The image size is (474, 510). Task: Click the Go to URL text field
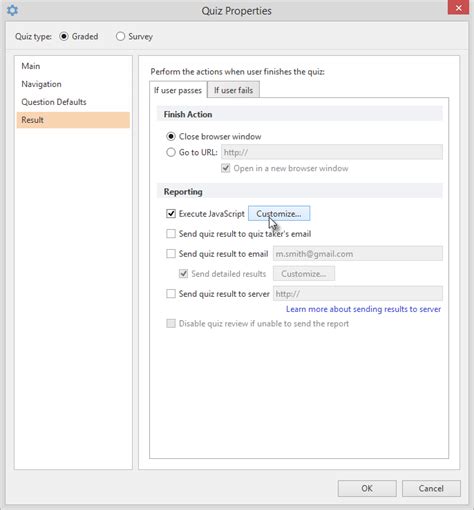tap(332, 152)
